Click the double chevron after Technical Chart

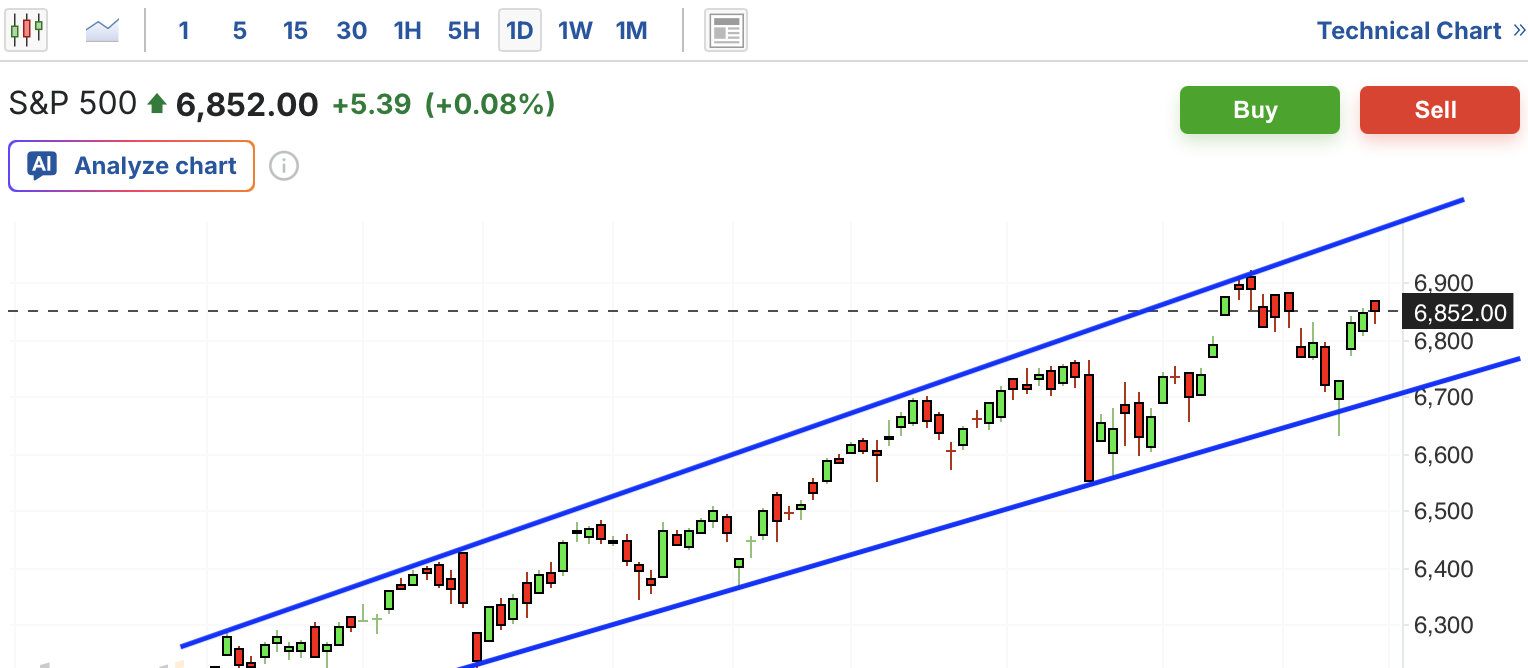tap(1519, 31)
